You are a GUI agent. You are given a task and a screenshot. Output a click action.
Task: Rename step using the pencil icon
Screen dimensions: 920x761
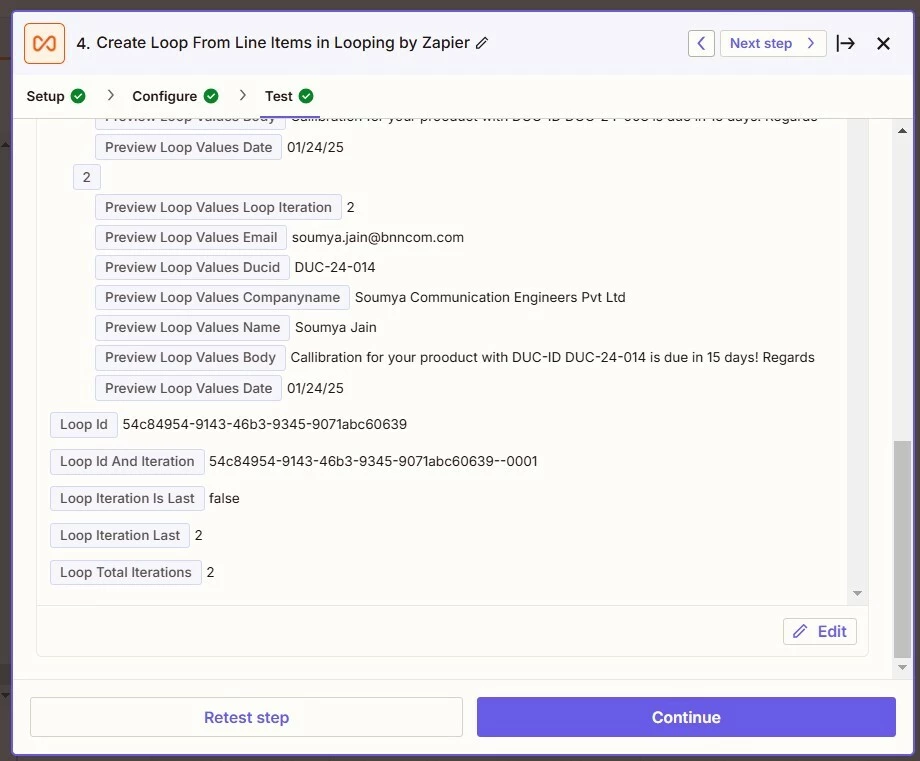[x=482, y=43]
